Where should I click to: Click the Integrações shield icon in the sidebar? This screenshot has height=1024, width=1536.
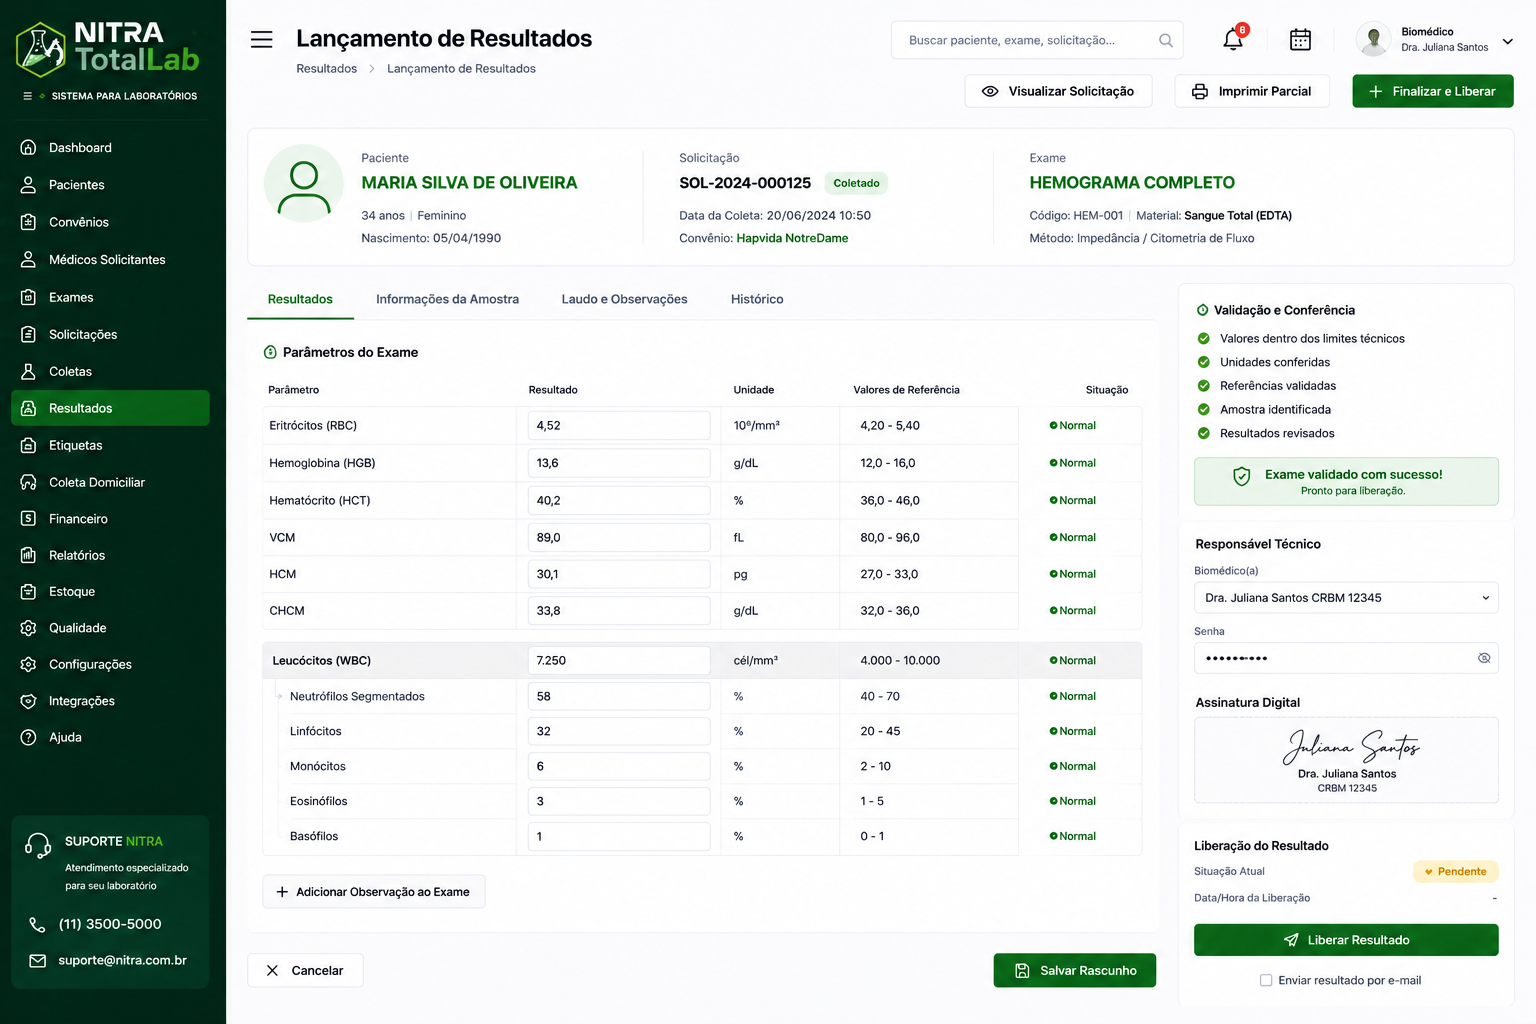(x=29, y=701)
